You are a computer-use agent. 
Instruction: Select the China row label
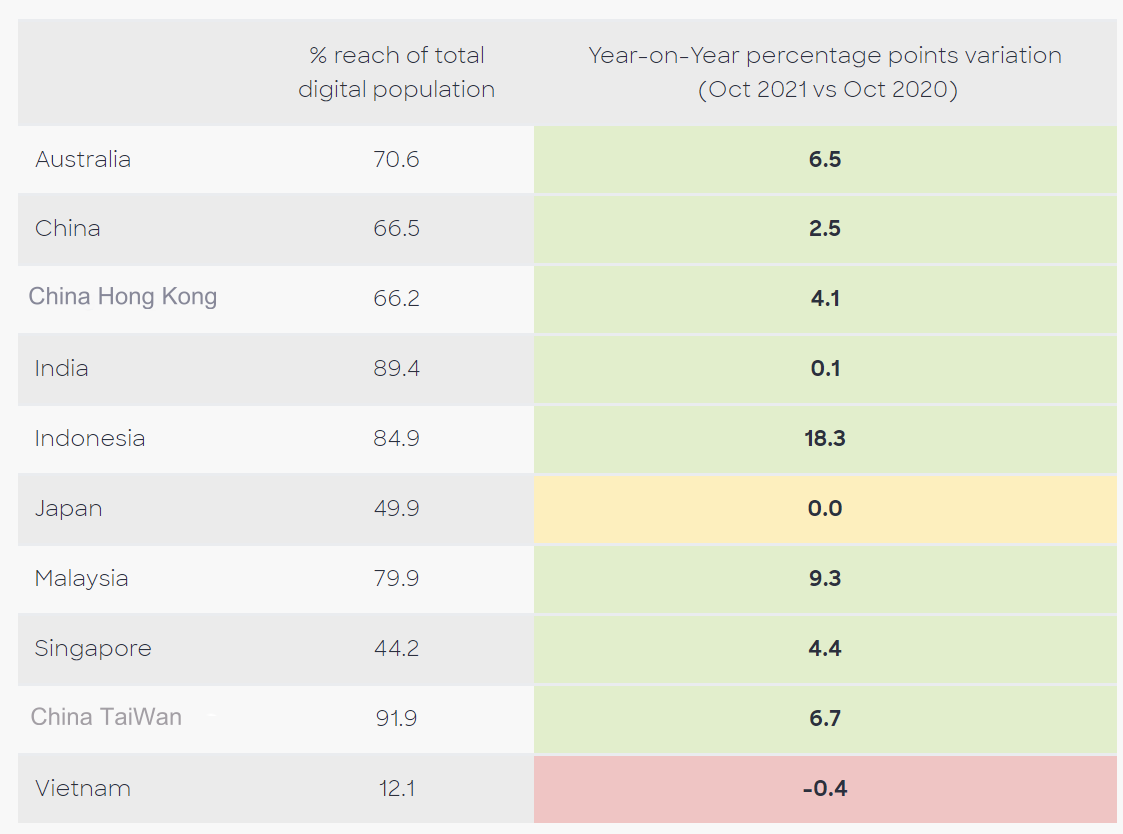(68, 228)
